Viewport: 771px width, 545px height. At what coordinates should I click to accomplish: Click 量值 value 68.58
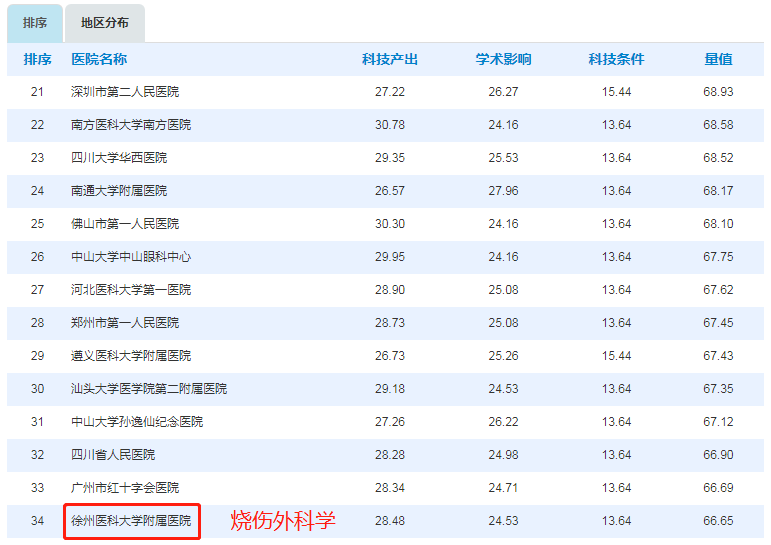coord(718,125)
